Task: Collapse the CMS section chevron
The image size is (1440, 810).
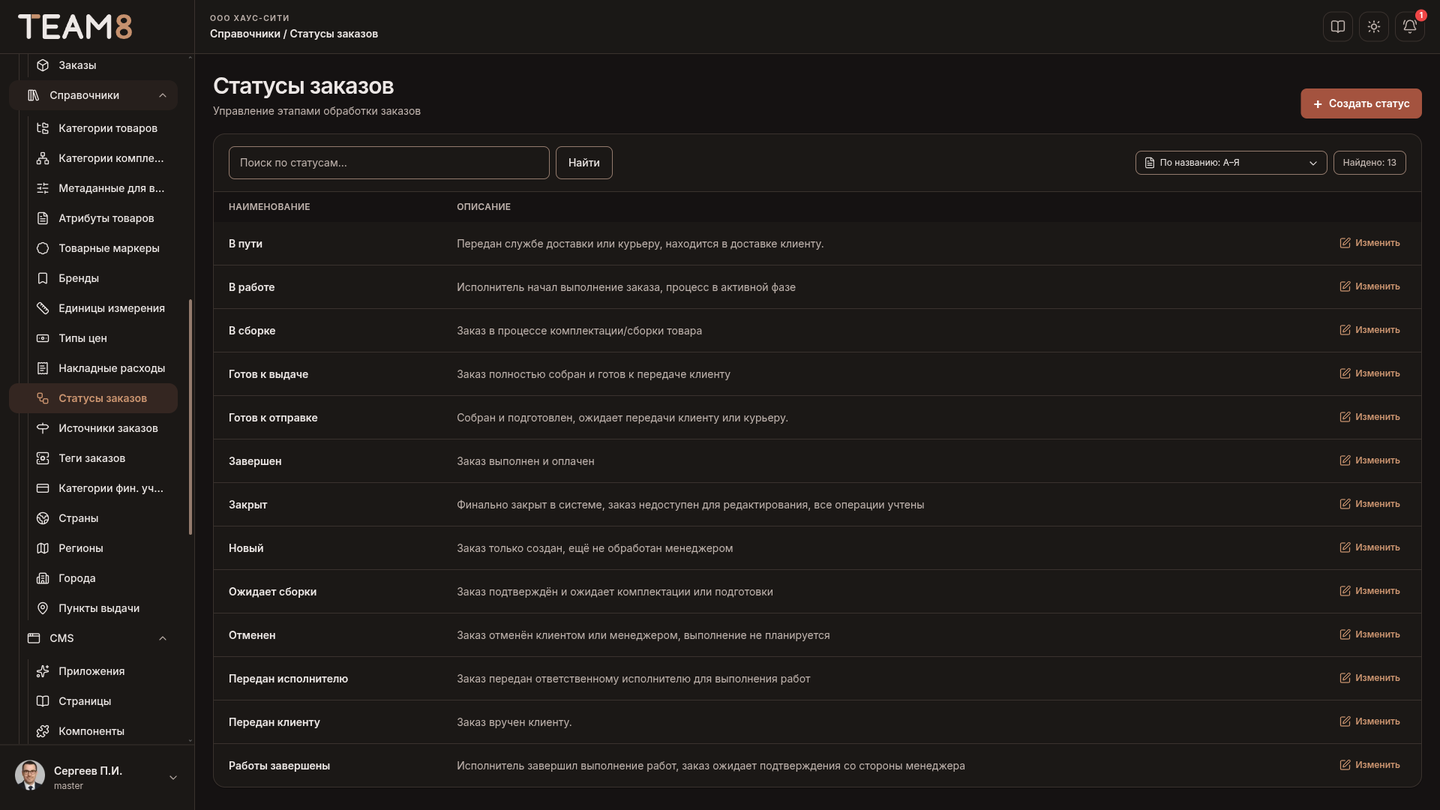Action: coord(163,638)
